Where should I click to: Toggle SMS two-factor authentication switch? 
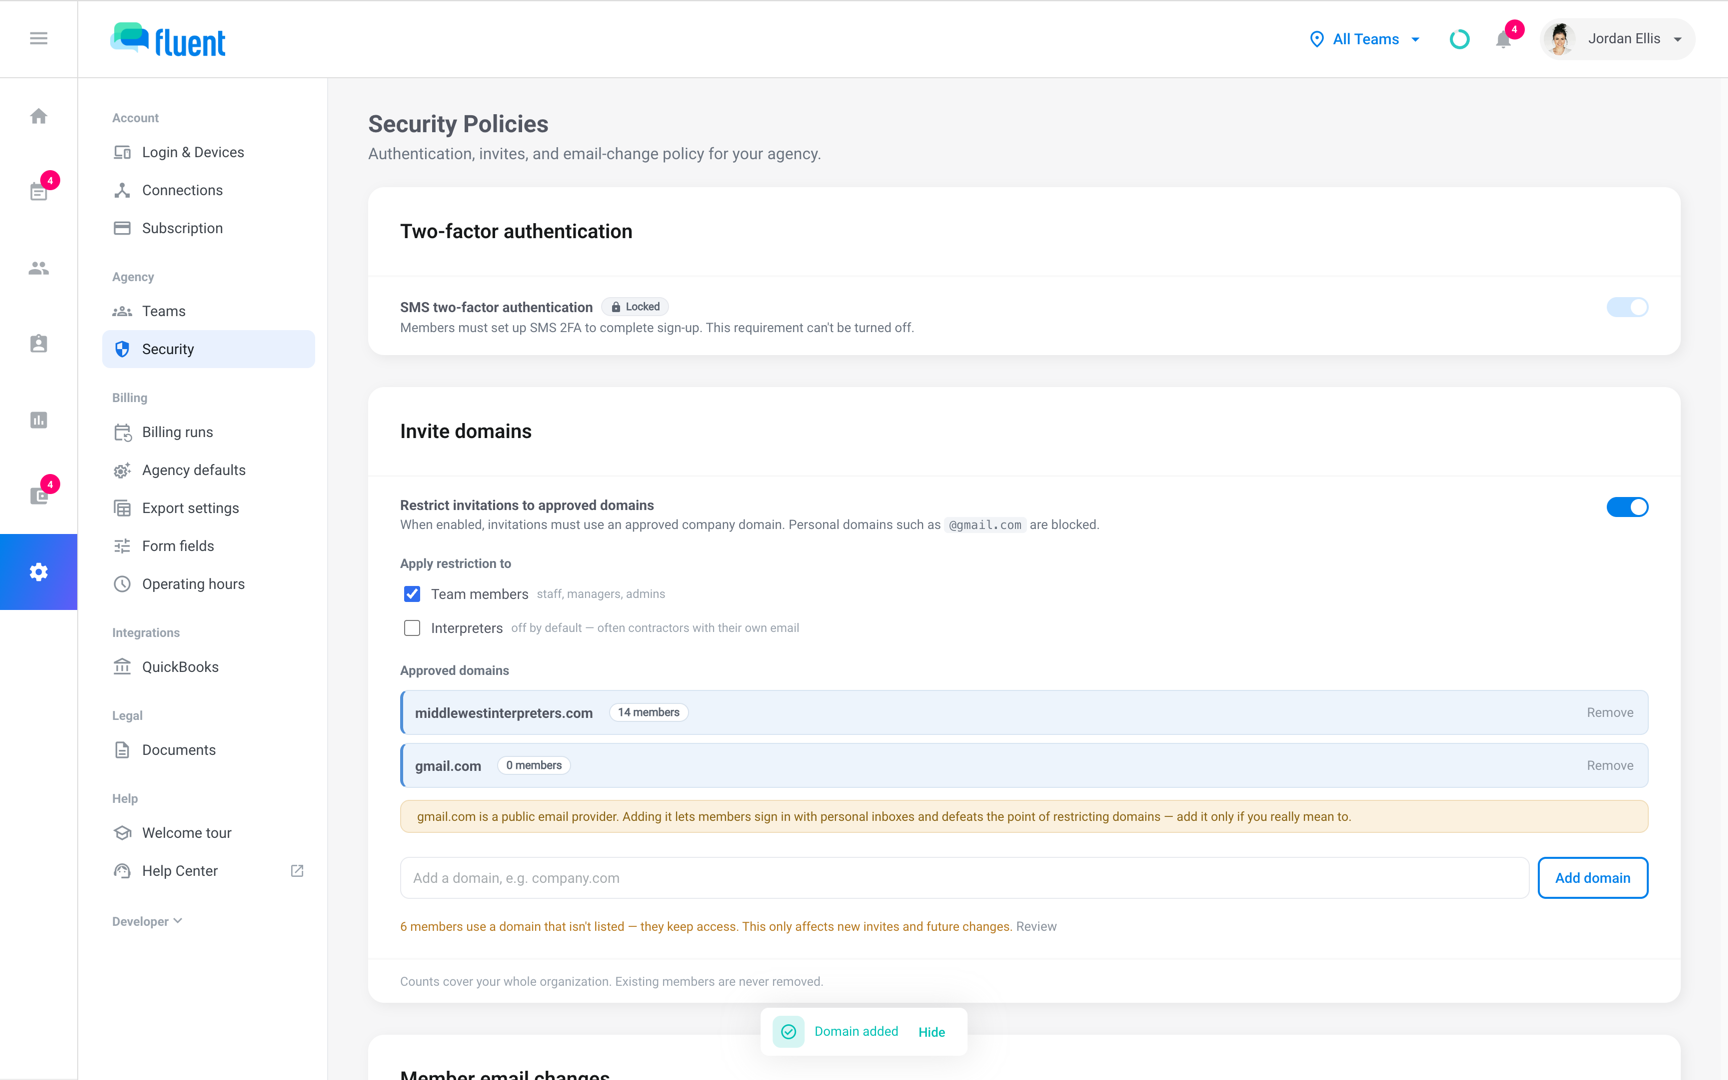1627,307
